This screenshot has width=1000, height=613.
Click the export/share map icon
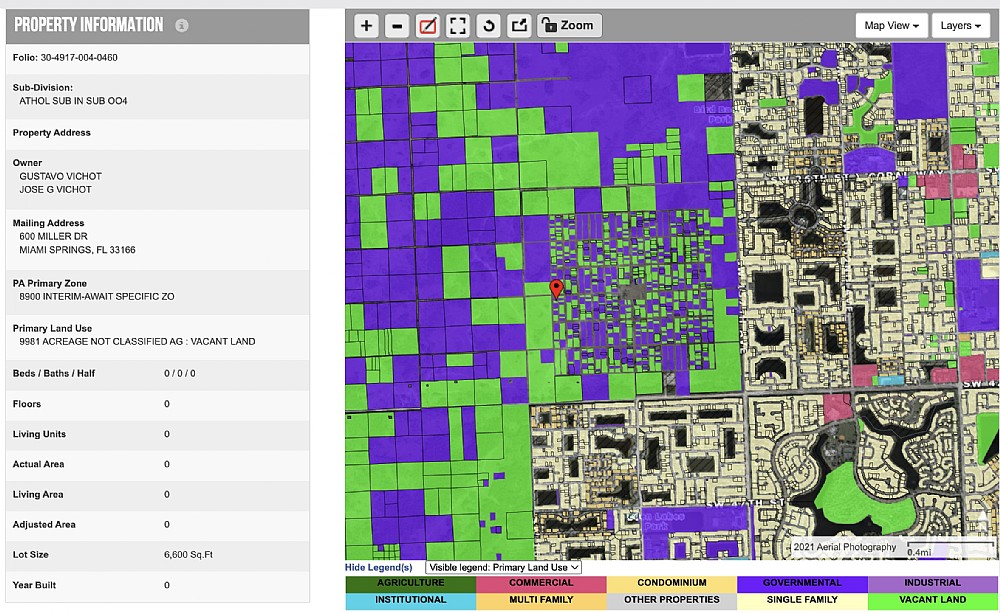519,26
